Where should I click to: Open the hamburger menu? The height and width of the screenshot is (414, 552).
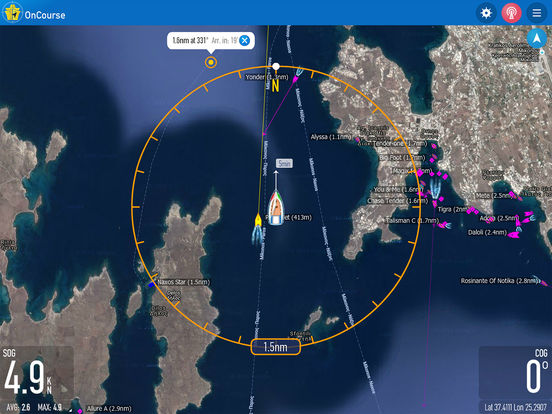click(x=537, y=13)
